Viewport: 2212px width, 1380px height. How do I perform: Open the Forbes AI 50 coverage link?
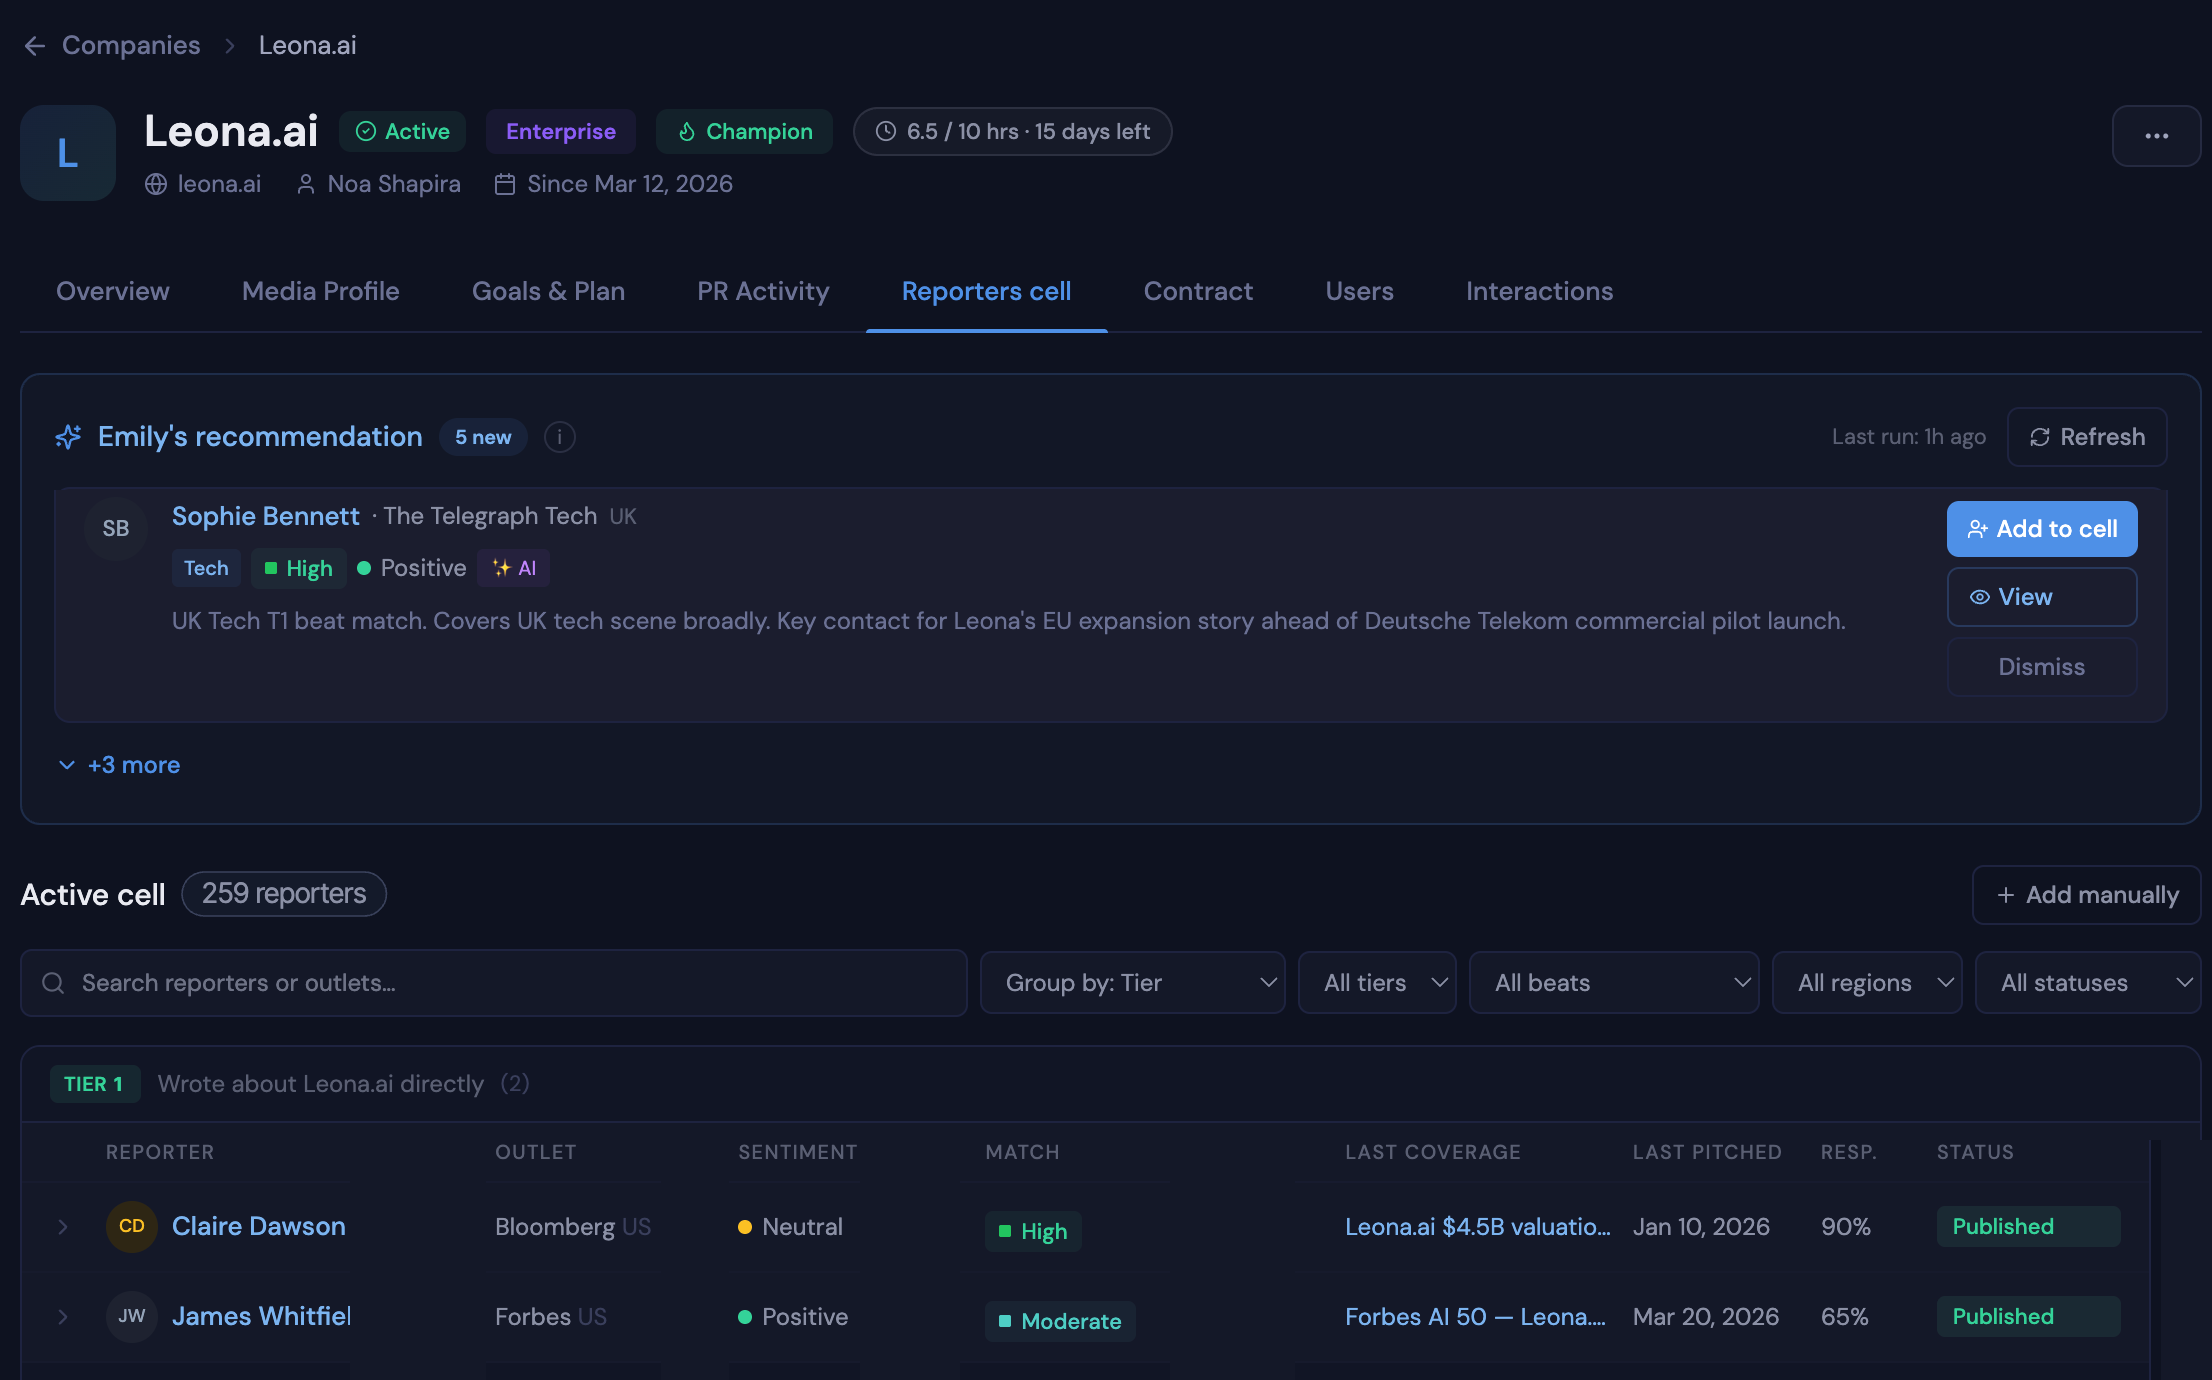(1475, 1317)
